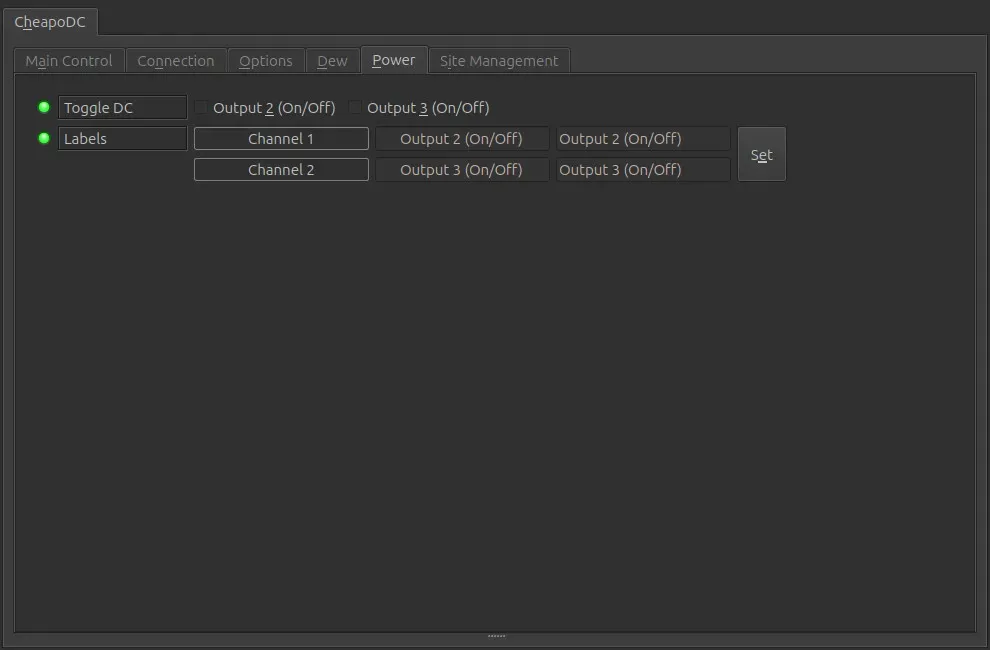Edit the Output 3 (On/Off) label input field

pyautogui.click(x=643, y=169)
